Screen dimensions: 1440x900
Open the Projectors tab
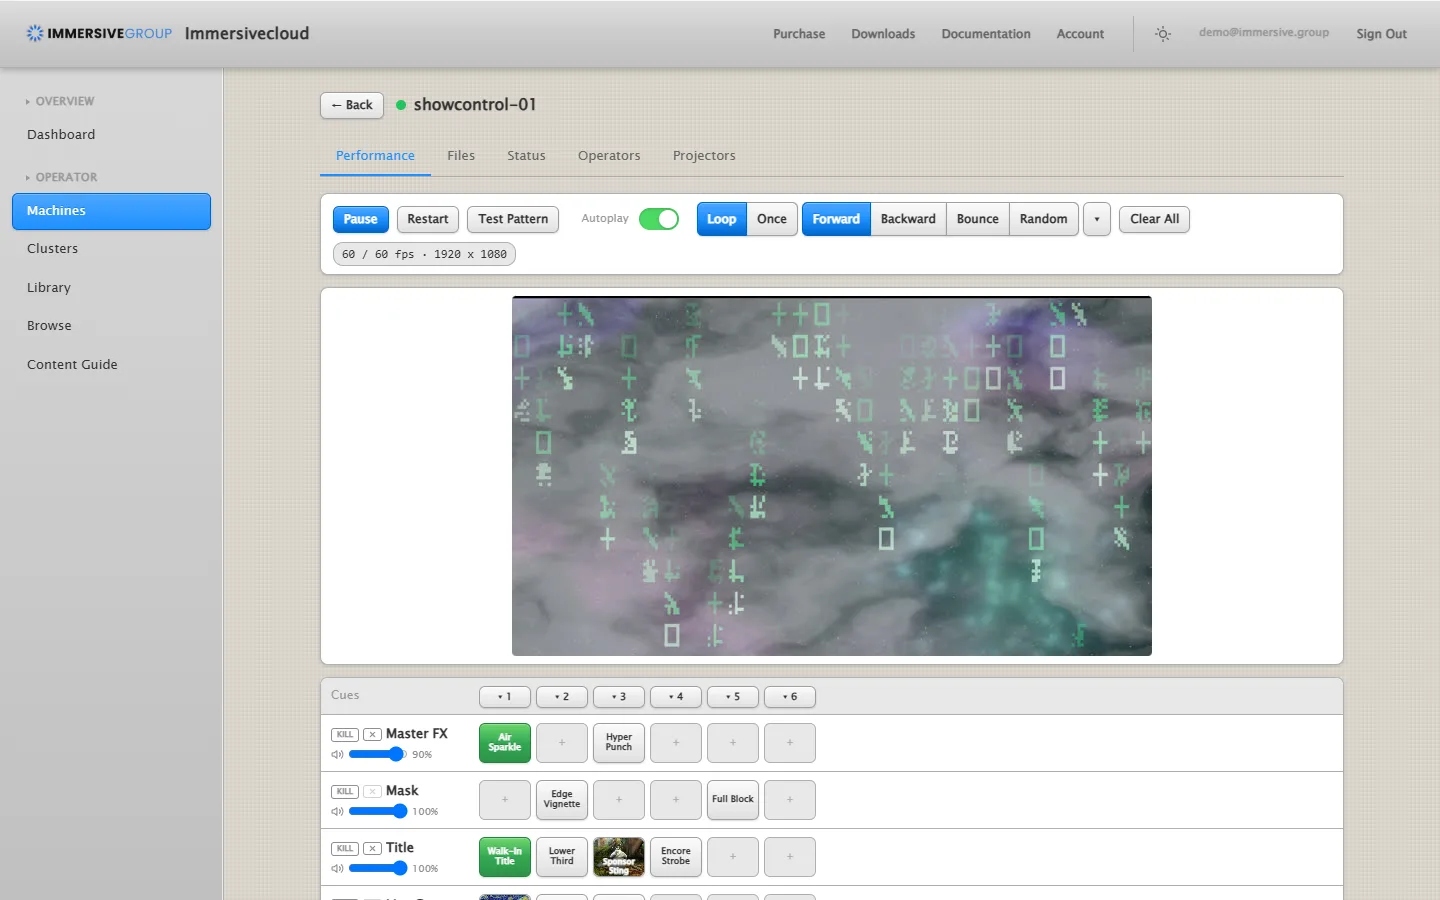tap(704, 156)
